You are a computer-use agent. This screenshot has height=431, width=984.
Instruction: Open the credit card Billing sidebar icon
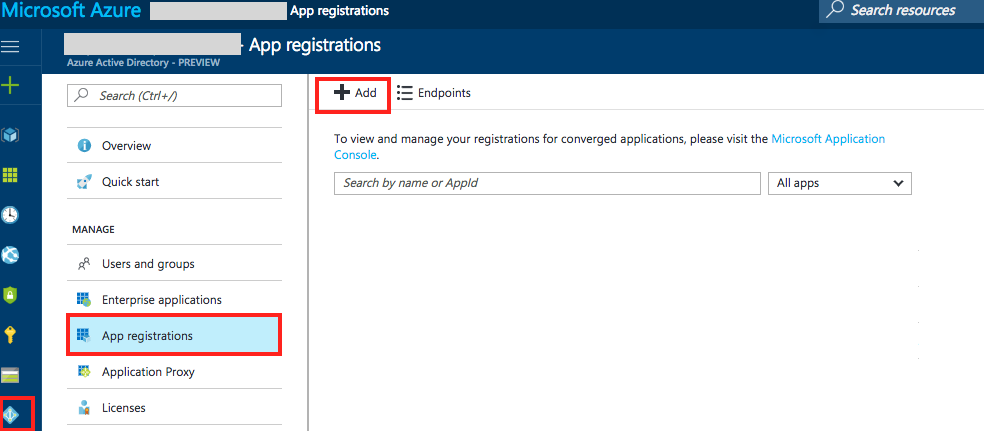coord(11,376)
